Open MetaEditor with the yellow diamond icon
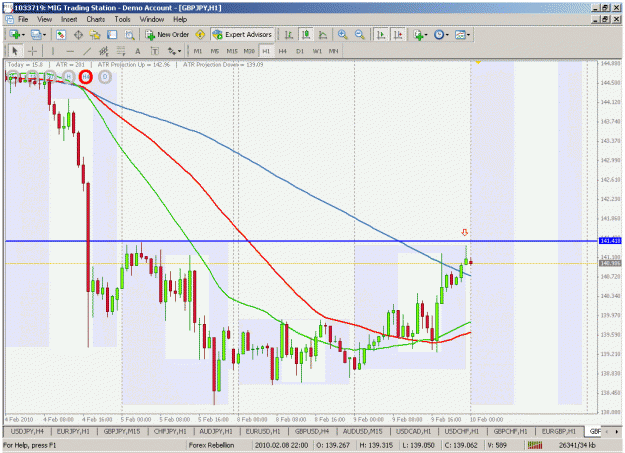This screenshot has height=453, width=625. pos(200,35)
